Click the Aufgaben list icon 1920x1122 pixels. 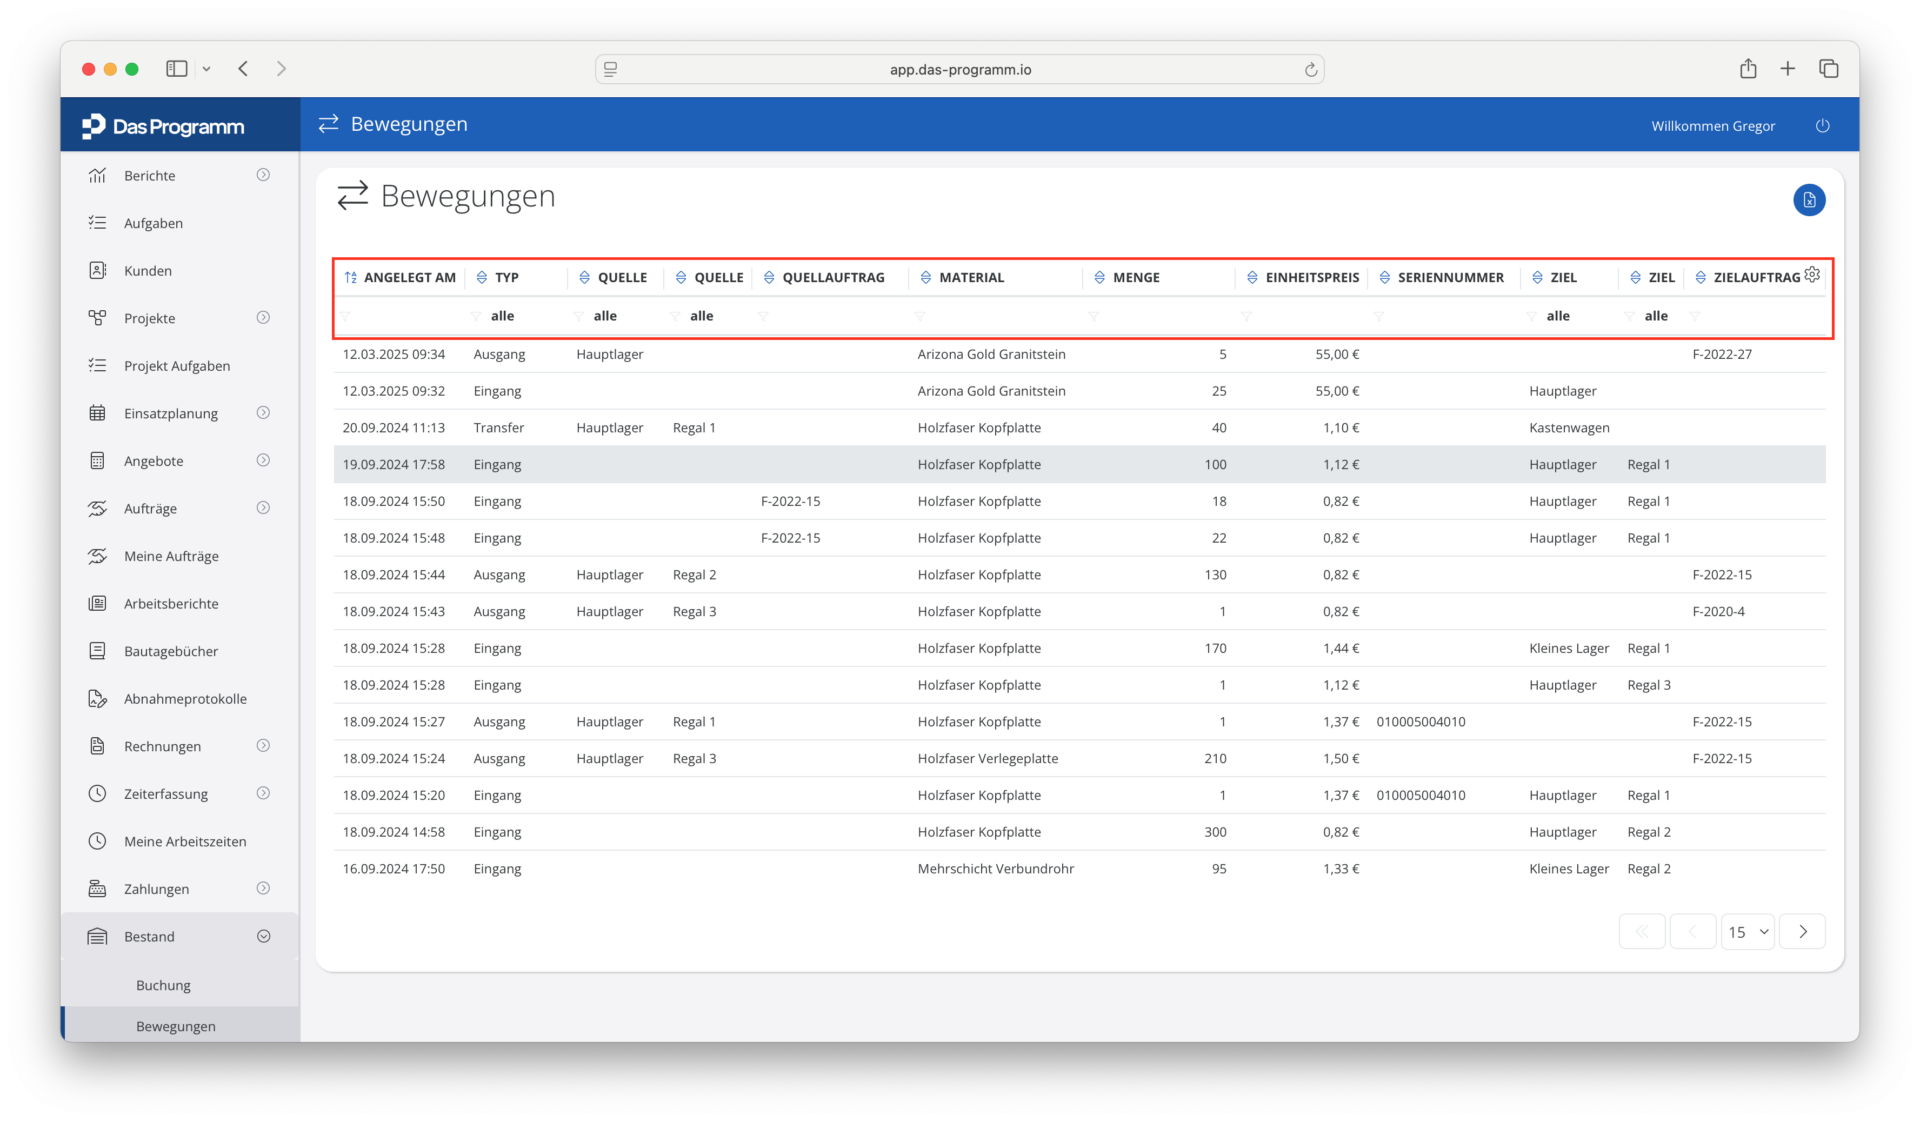(x=97, y=223)
